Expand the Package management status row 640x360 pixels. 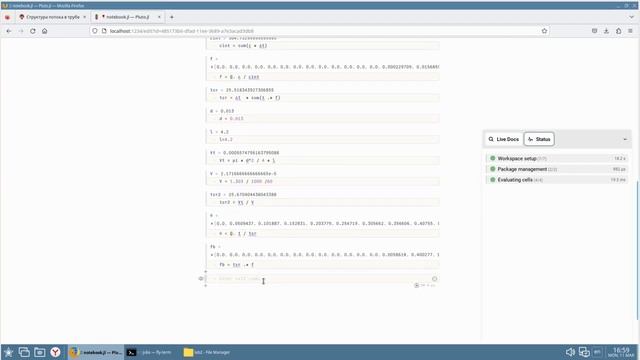(557, 169)
